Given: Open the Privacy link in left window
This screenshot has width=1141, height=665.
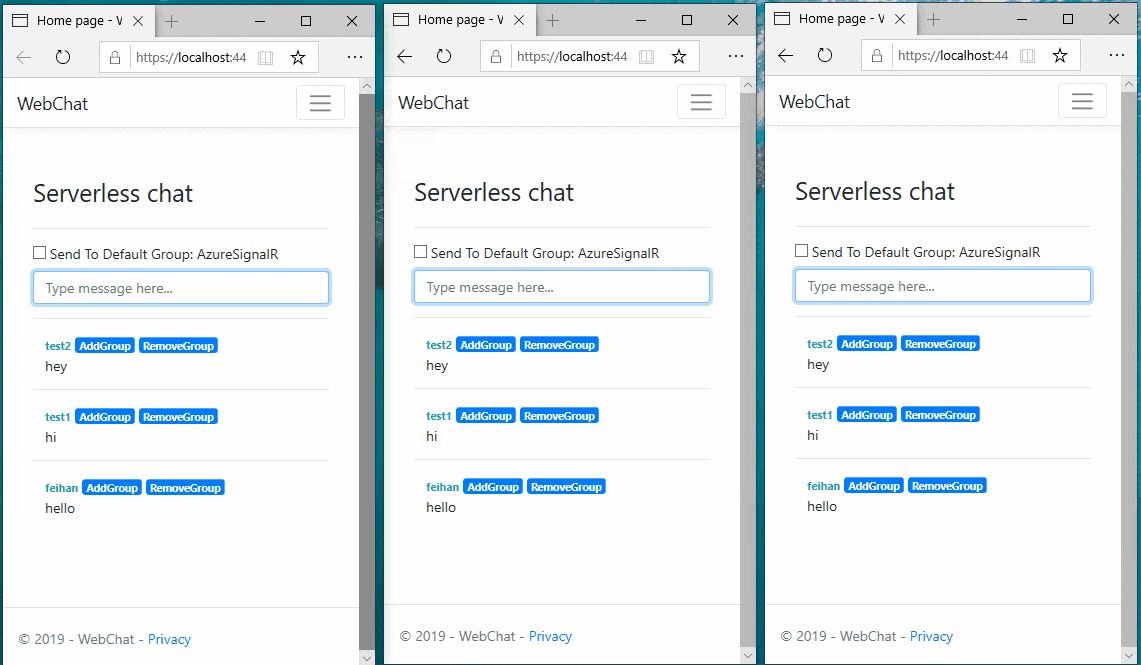Looking at the screenshot, I should [x=169, y=640].
